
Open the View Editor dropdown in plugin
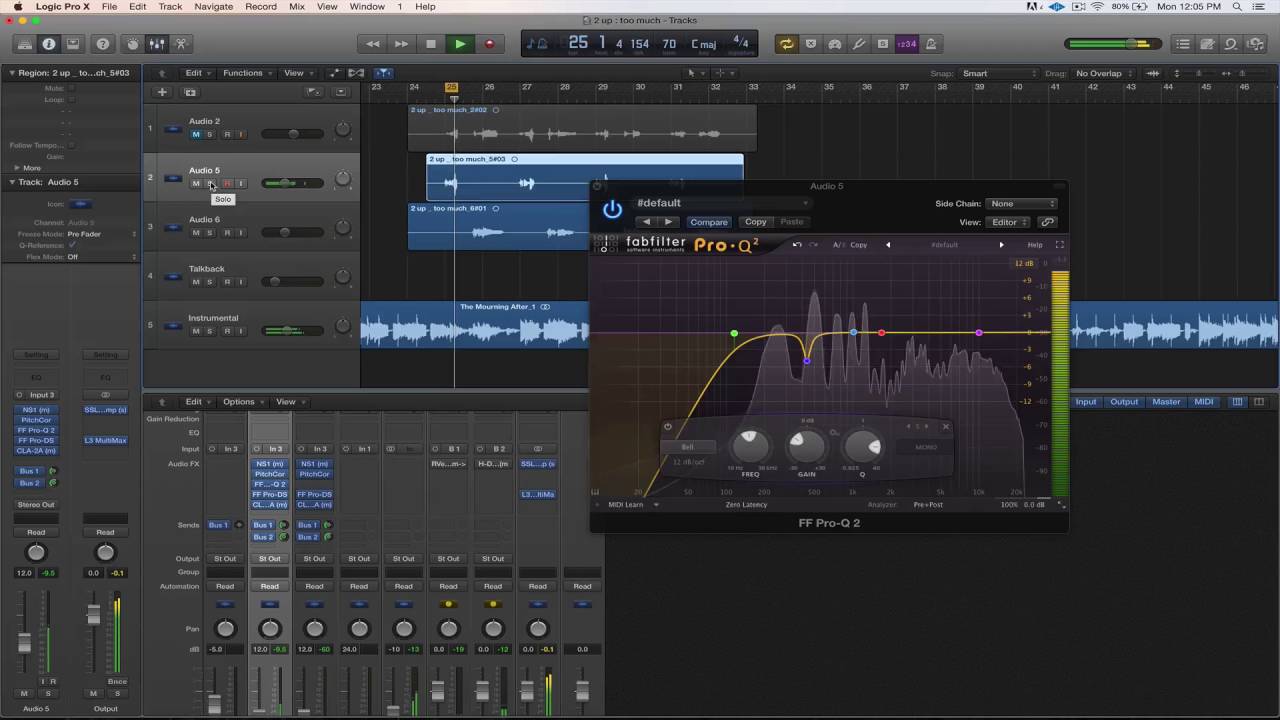(x=1009, y=222)
